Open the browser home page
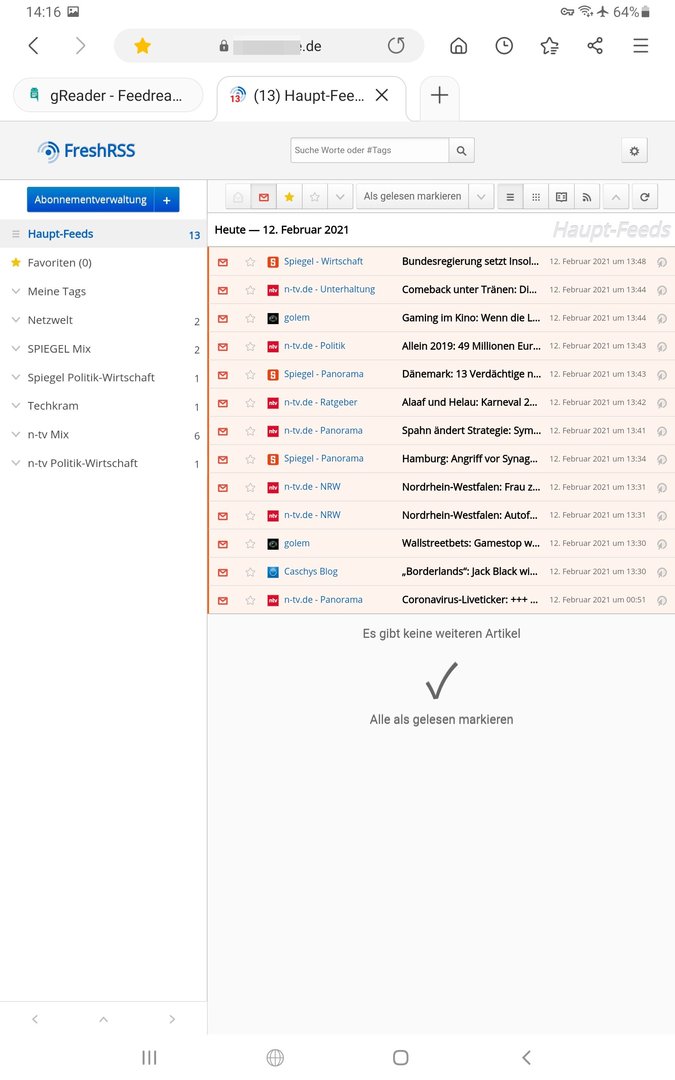The width and height of the screenshot is (675, 1080). pos(459,46)
